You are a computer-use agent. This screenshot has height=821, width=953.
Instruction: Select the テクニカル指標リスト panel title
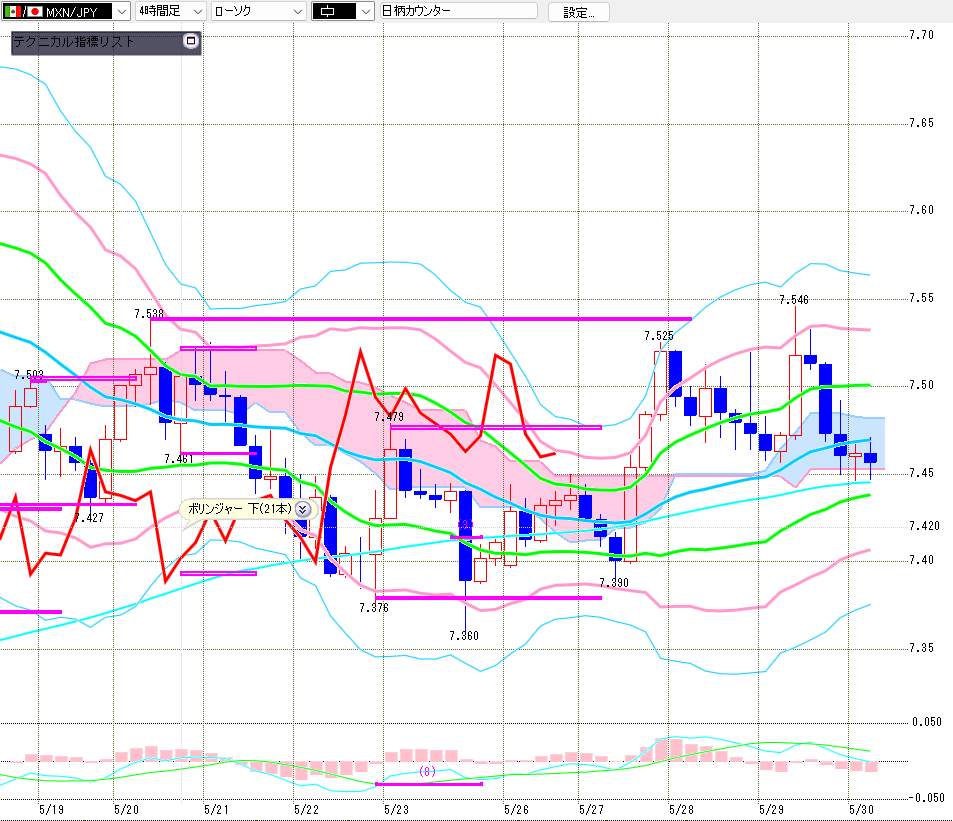[x=74, y=42]
